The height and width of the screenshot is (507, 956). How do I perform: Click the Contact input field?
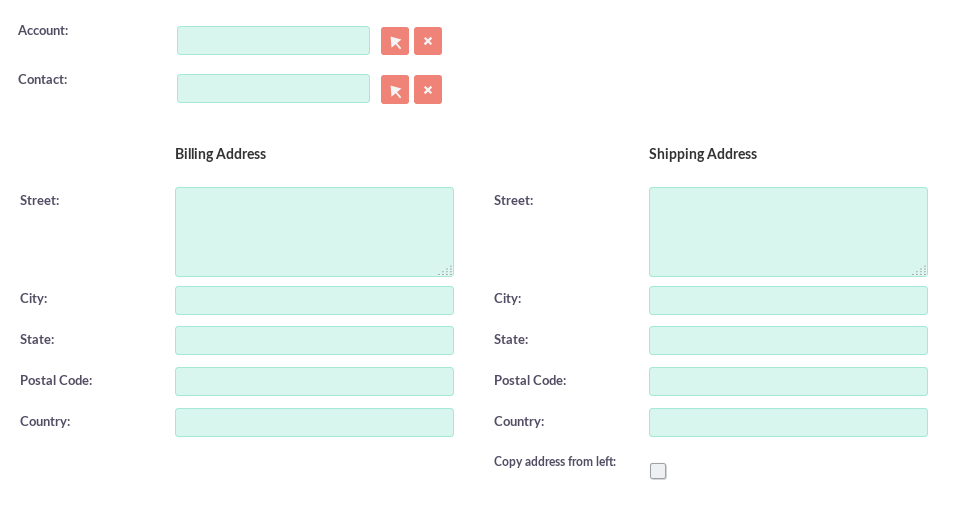(x=273, y=89)
